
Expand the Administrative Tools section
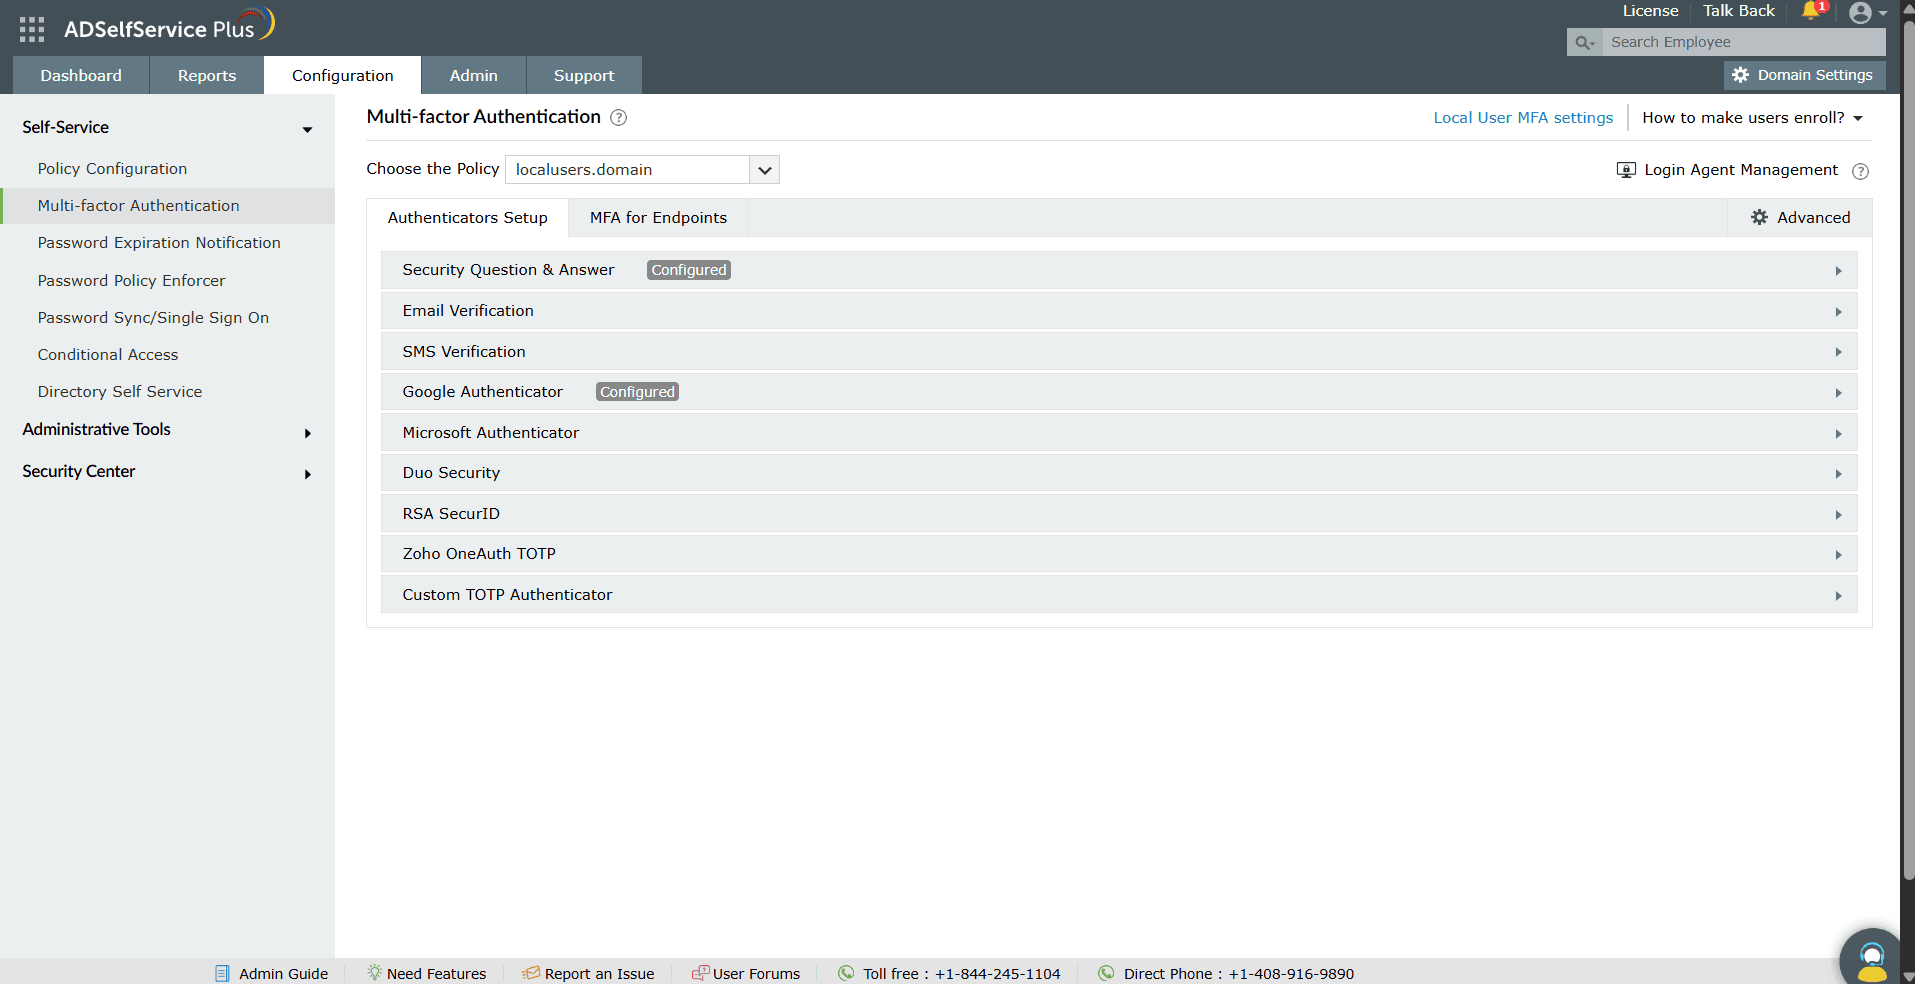[307, 433]
